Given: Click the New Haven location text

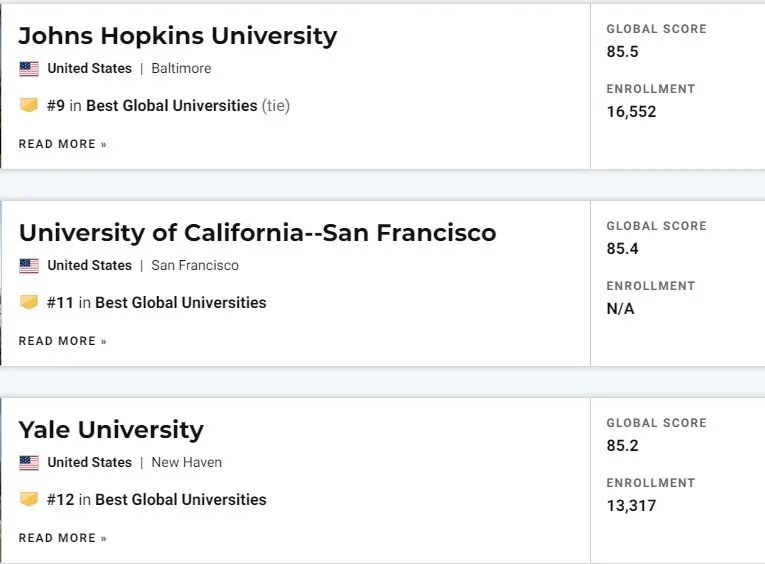Looking at the screenshot, I should 186,463.
